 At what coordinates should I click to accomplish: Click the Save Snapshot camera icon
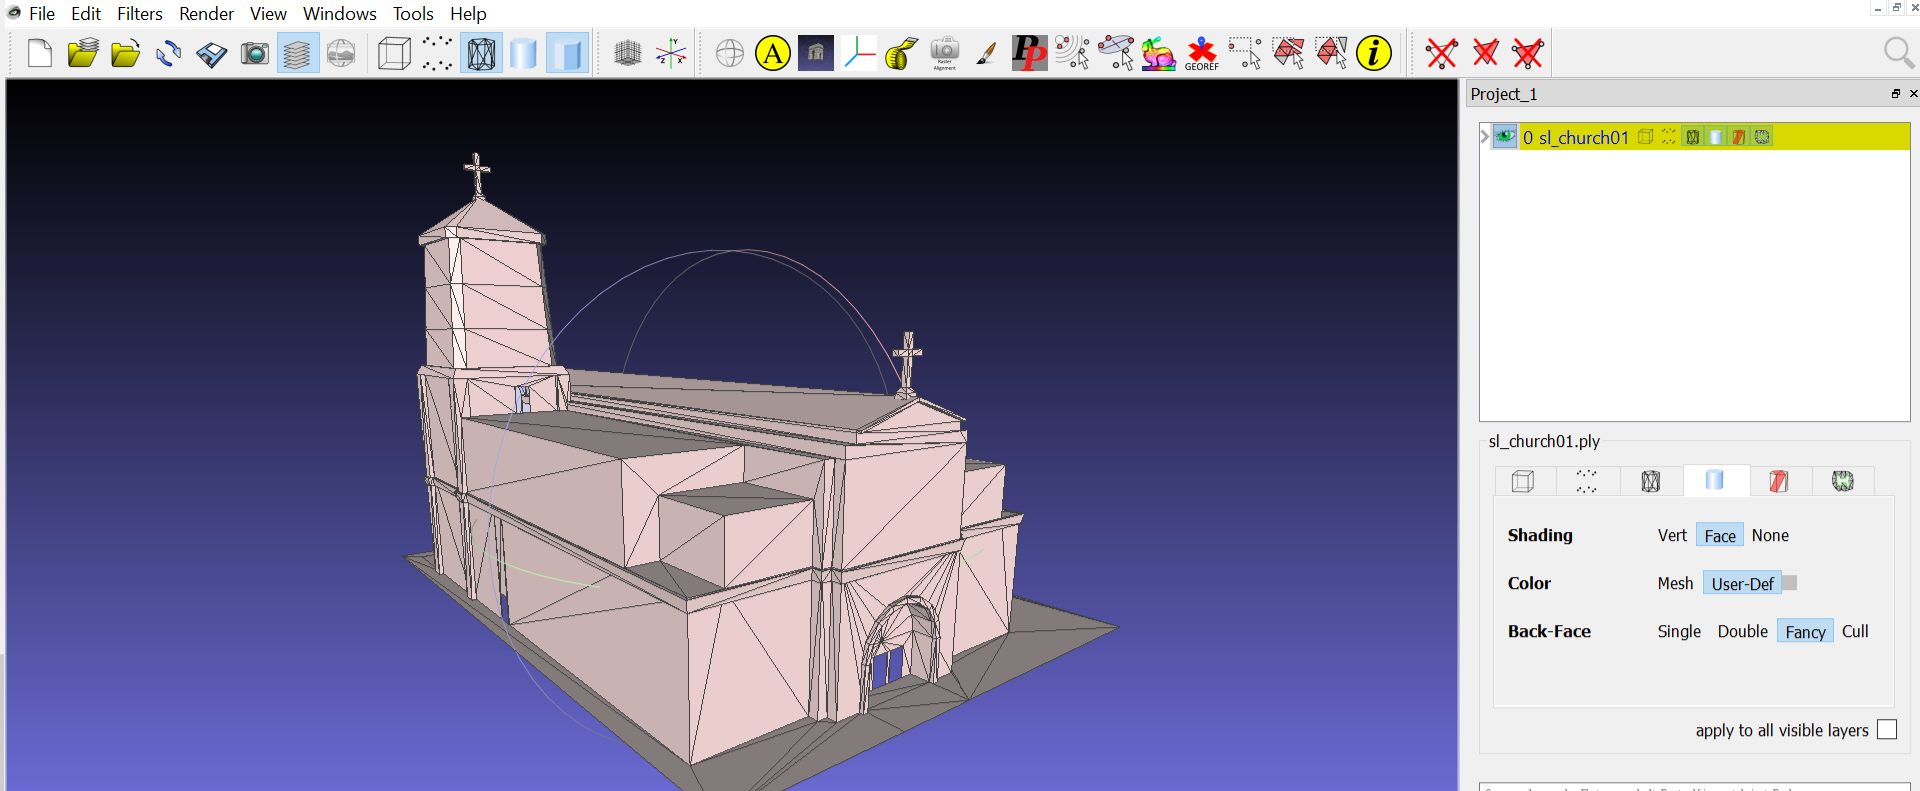[255, 54]
